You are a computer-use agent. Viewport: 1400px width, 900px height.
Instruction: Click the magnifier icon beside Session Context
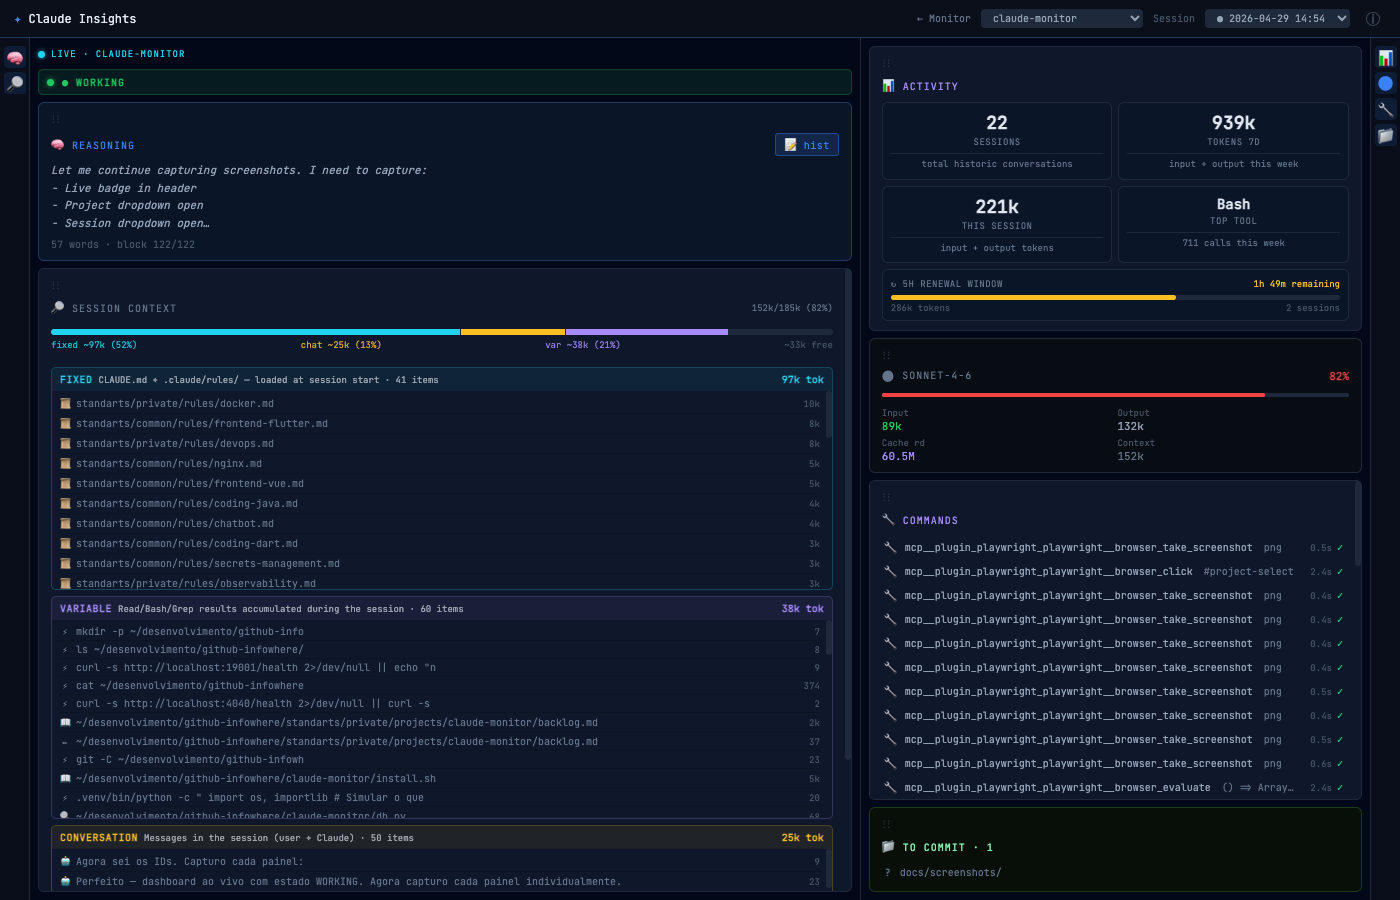click(x=58, y=308)
